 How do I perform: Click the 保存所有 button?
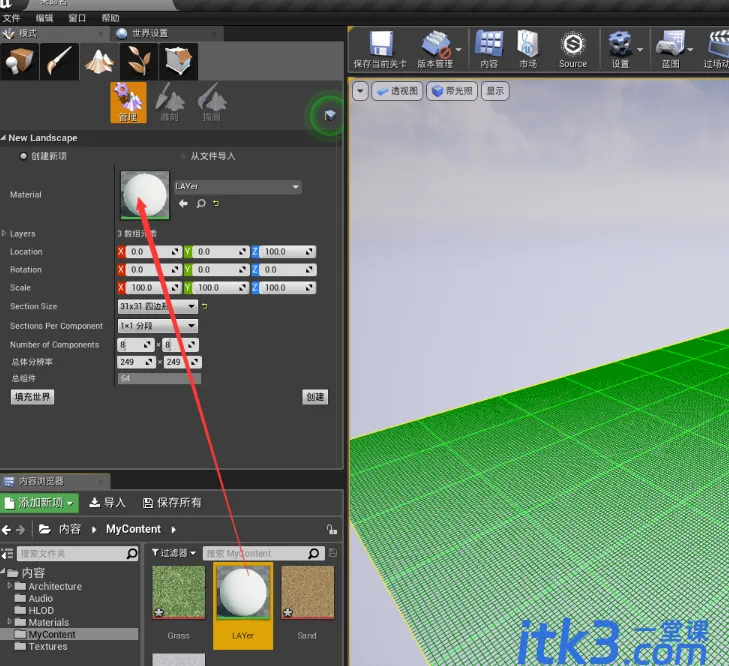(172, 503)
